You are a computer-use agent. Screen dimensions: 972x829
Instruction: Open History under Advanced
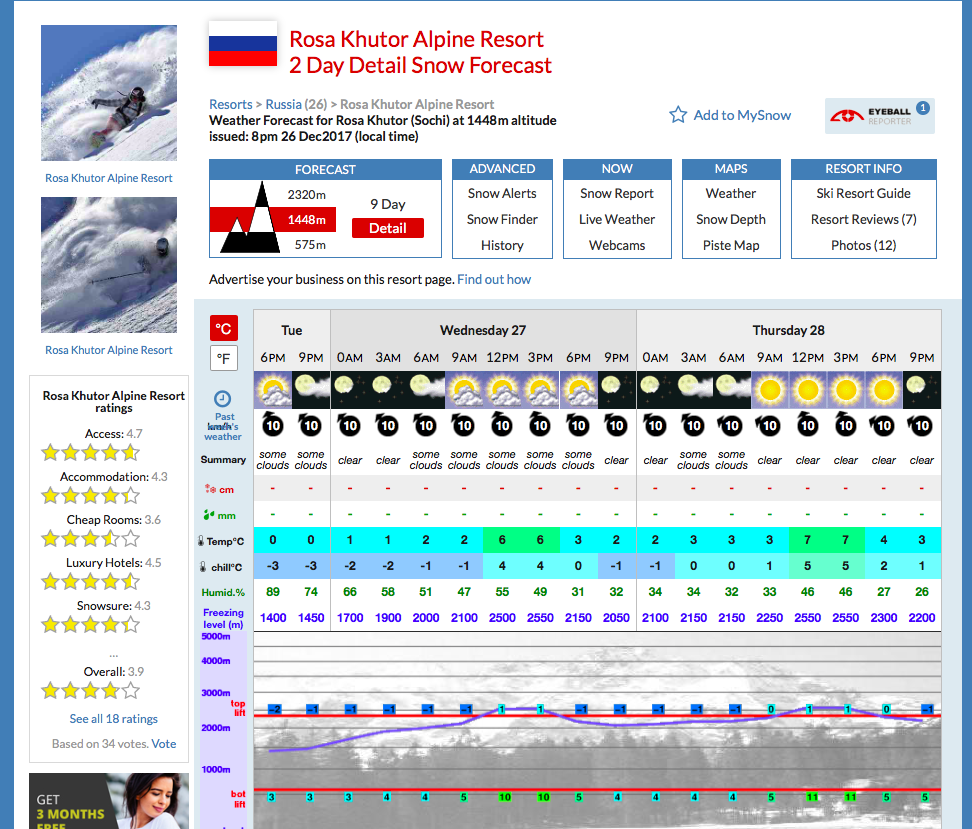pos(502,246)
